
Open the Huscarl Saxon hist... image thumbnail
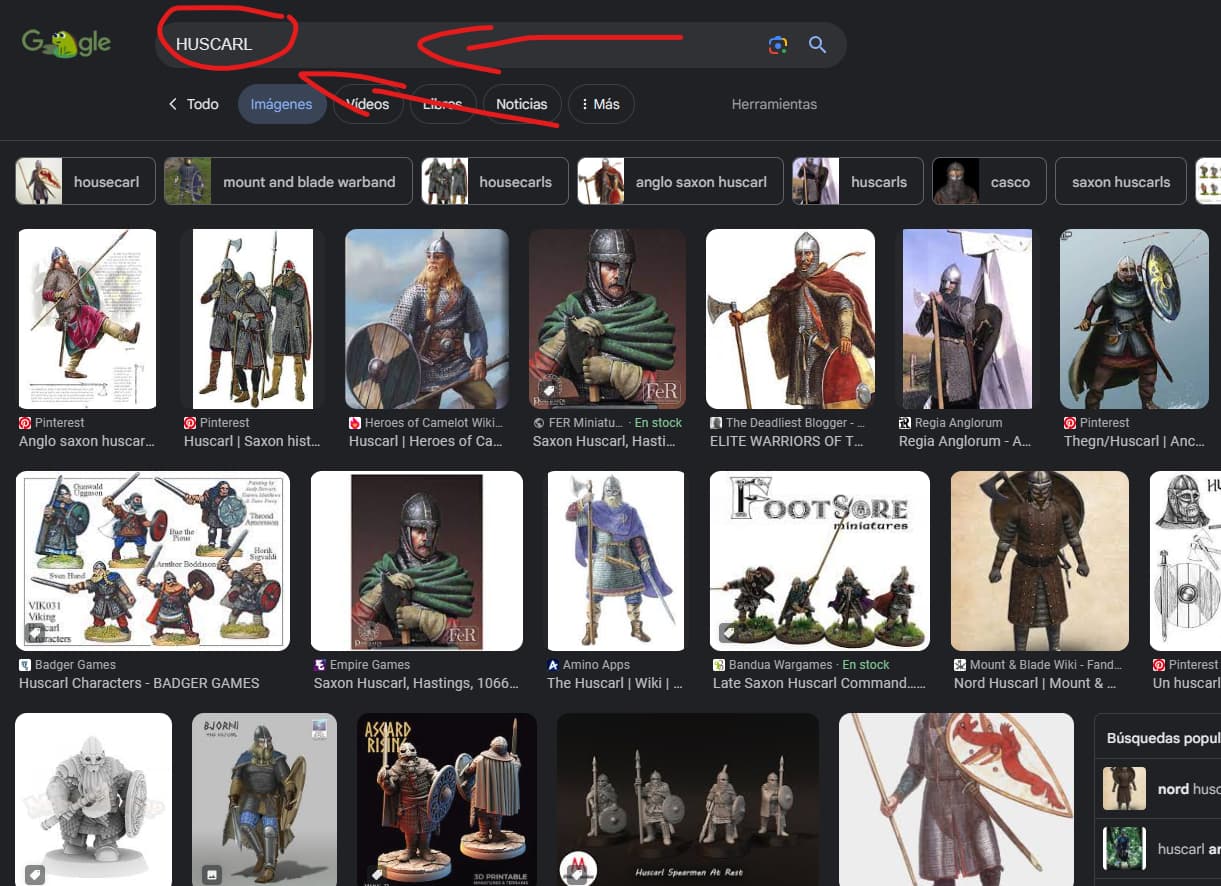point(253,319)
